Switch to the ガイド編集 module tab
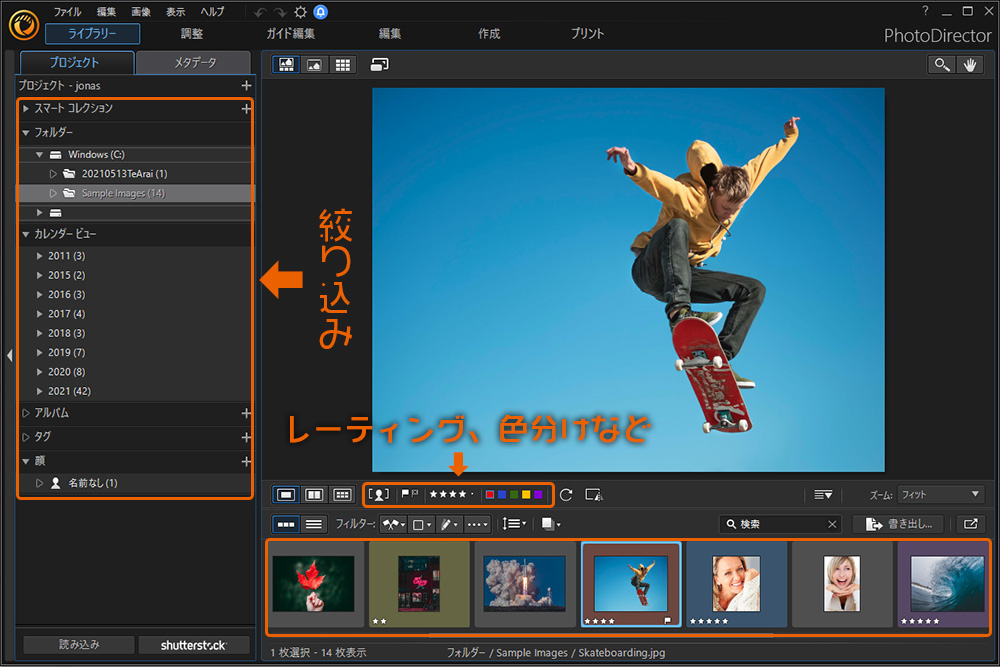The height and width of the screenshot is (667, 1000). pyautogui.click(x=290, y=34)
